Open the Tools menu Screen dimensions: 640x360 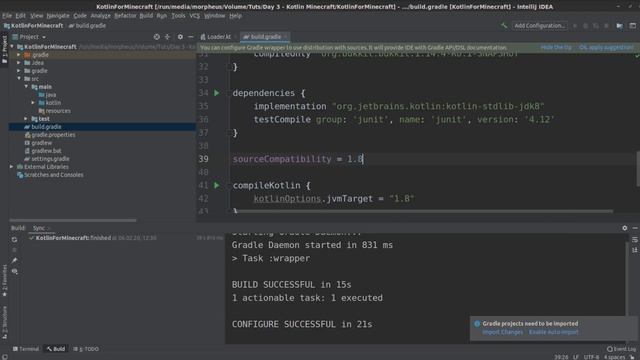178,16
